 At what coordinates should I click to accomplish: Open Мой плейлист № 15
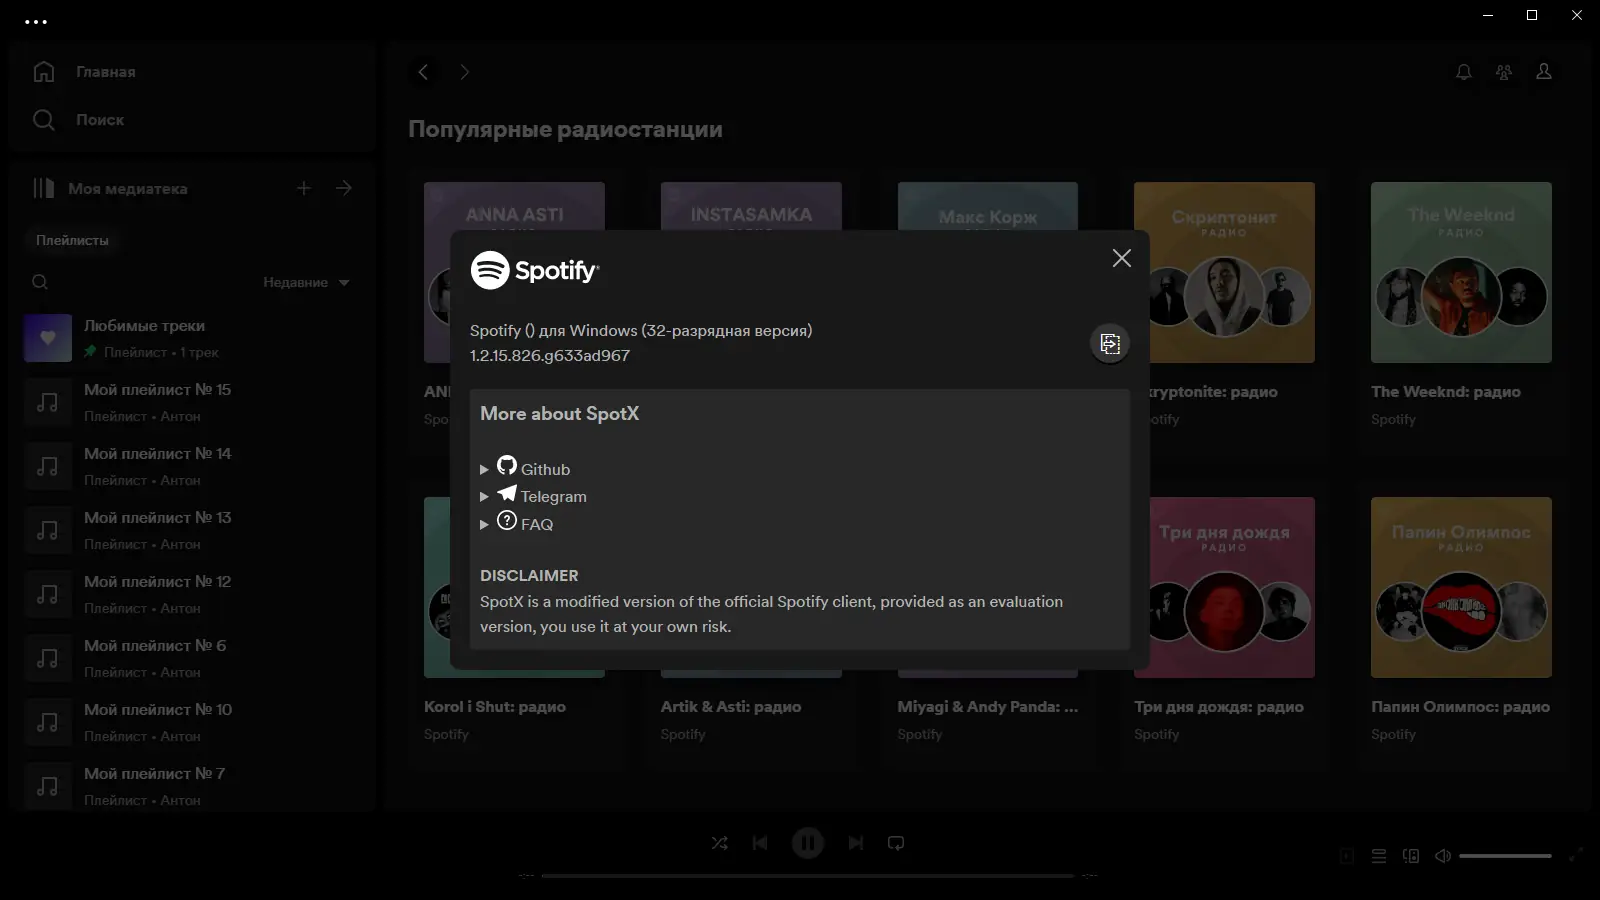coord(192,402)
